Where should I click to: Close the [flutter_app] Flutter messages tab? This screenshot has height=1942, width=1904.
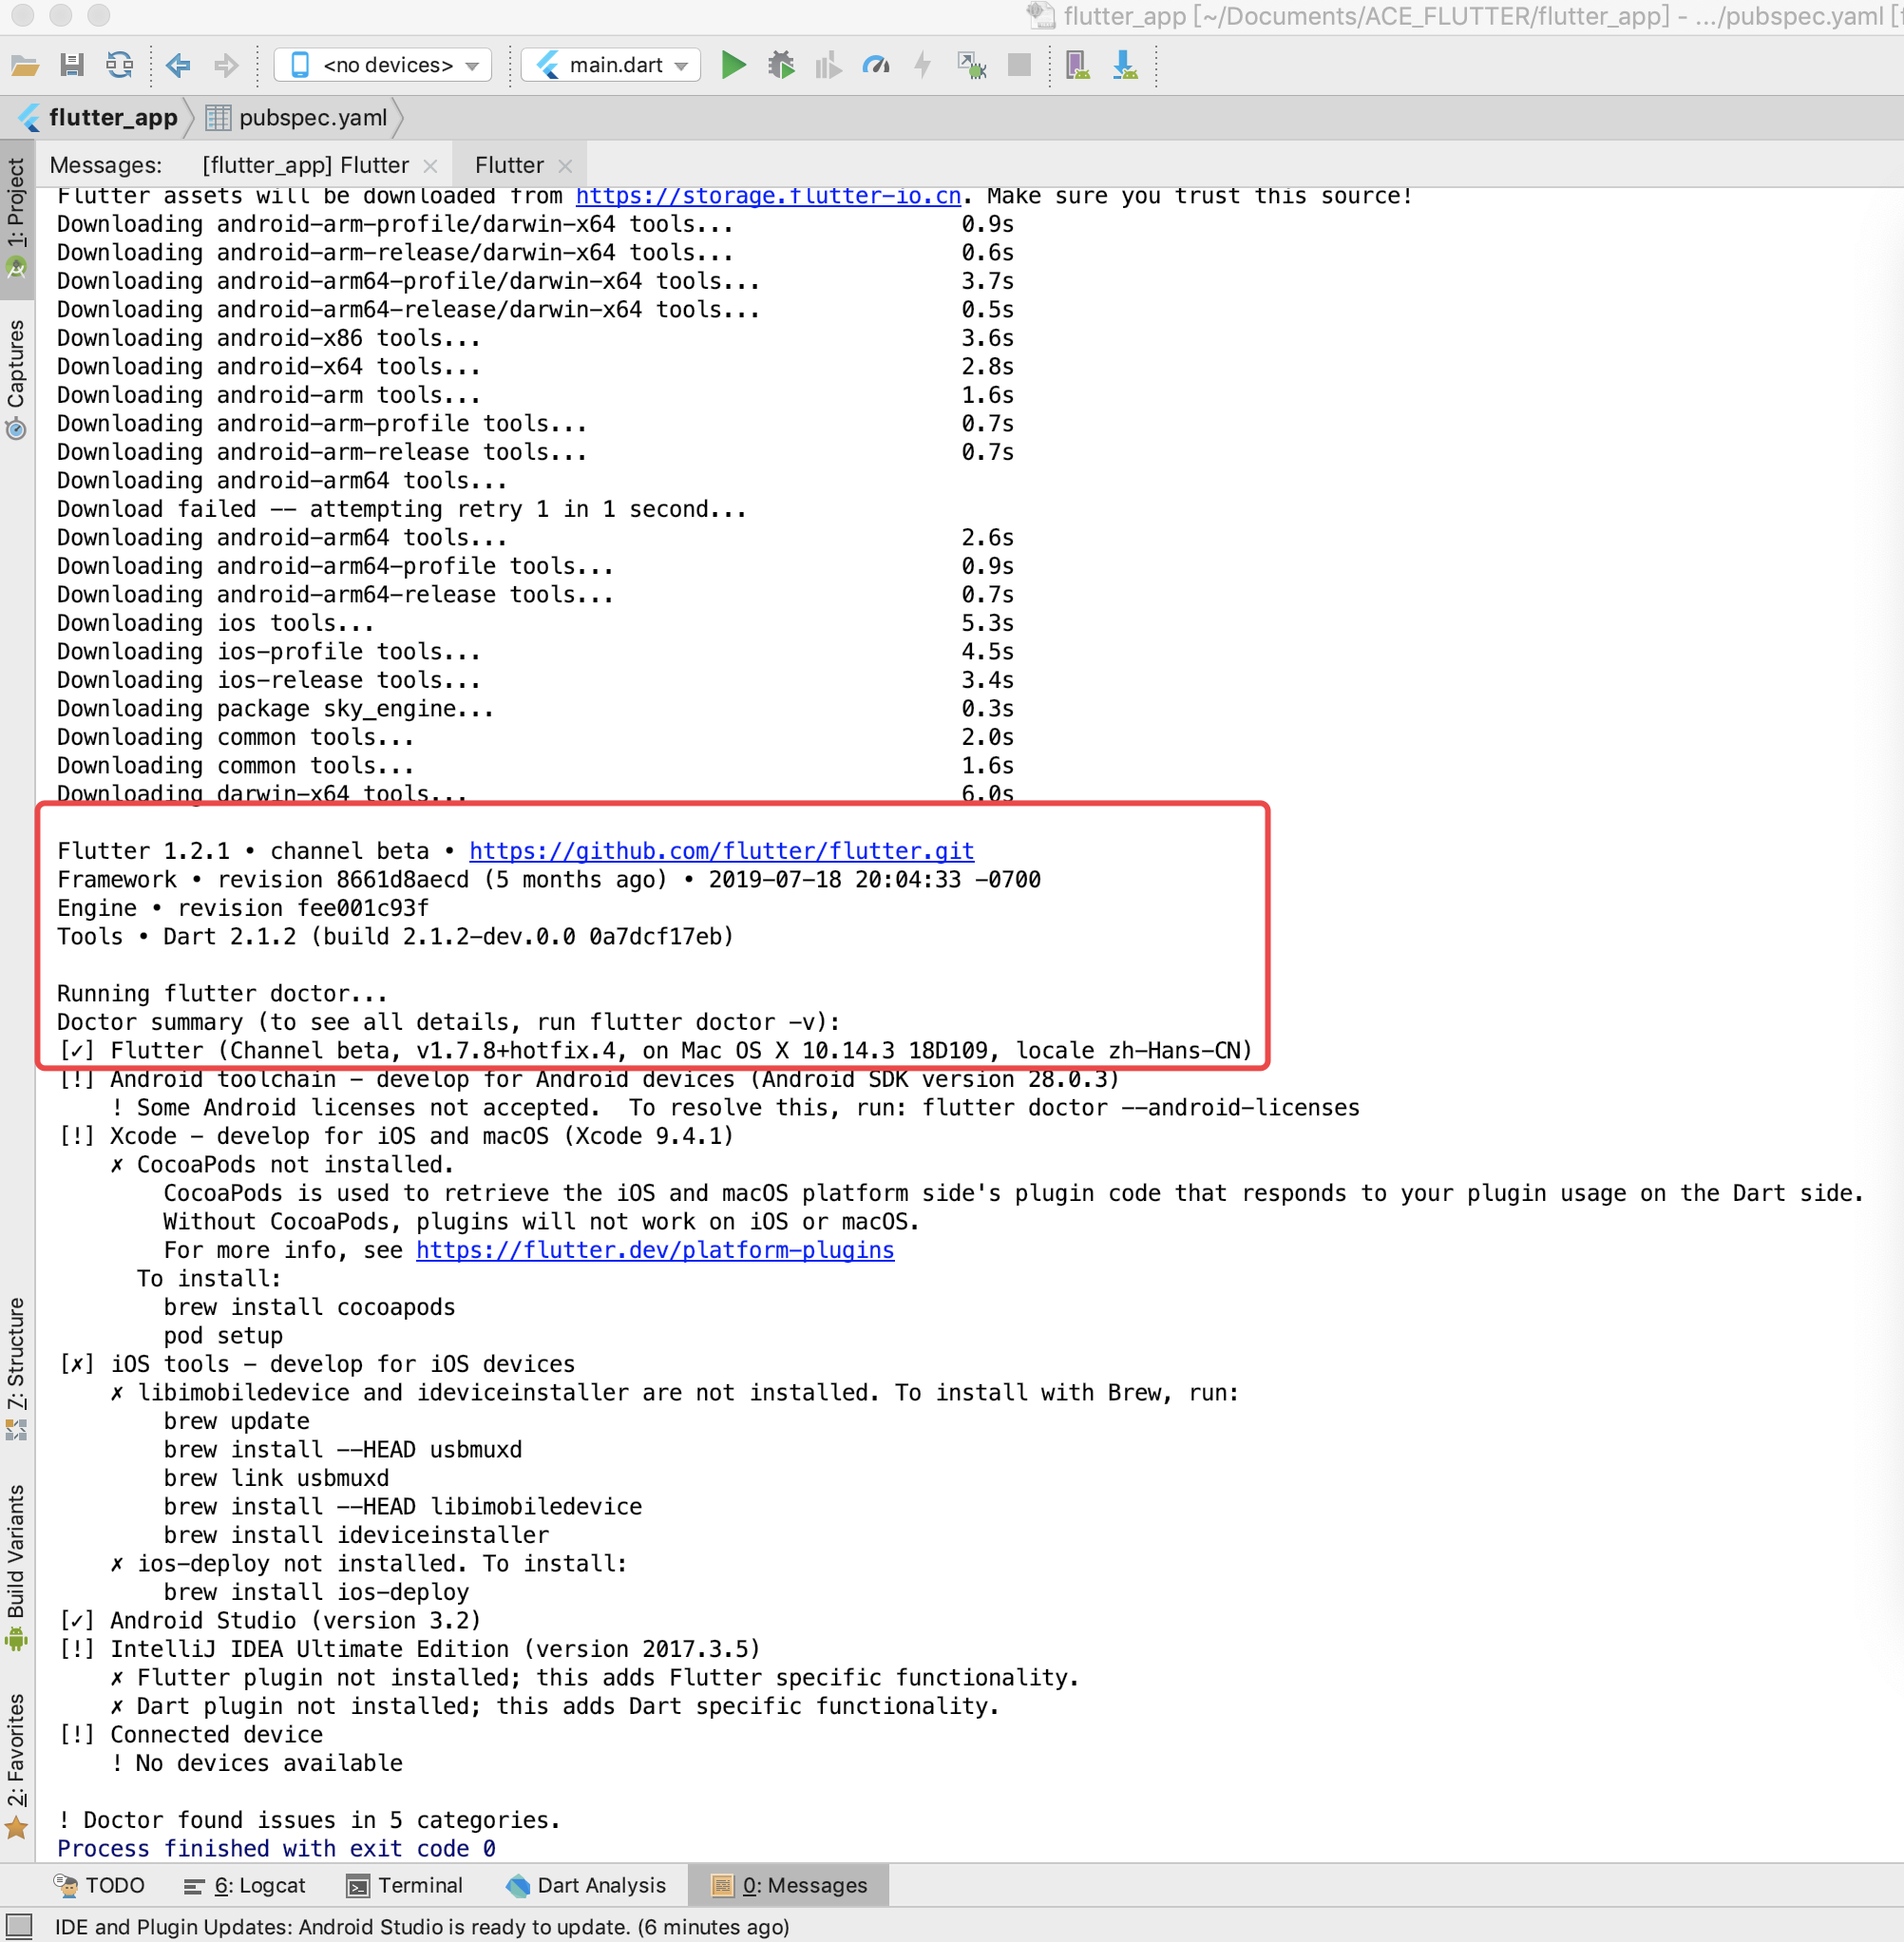pyautogui.click(x=430, y=166)
